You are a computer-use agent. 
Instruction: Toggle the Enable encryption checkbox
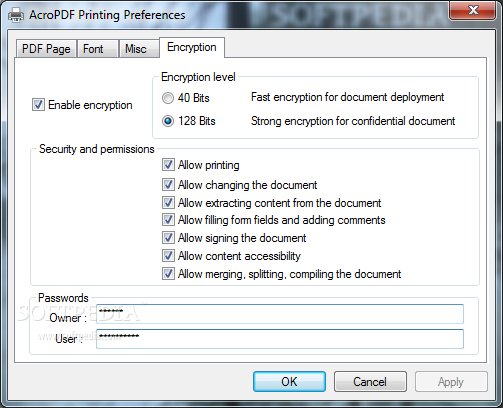click(38, 105)
